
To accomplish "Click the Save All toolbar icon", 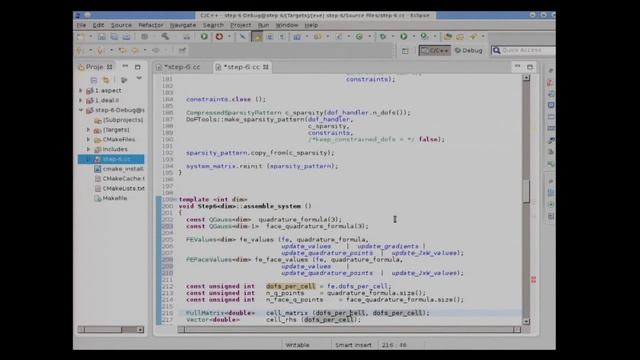I will [x=114, y=37].
